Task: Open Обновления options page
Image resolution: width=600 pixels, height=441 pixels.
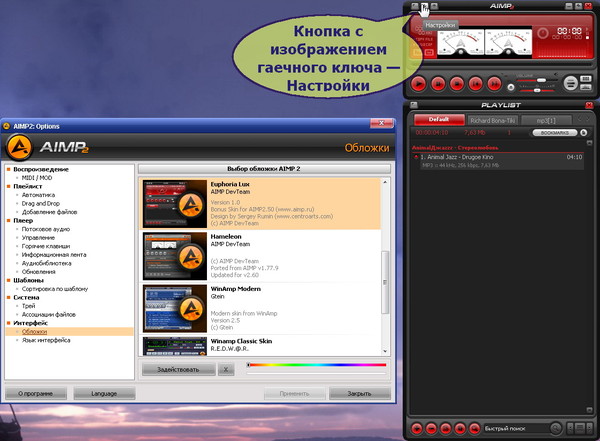Action: tap(39, 272)
